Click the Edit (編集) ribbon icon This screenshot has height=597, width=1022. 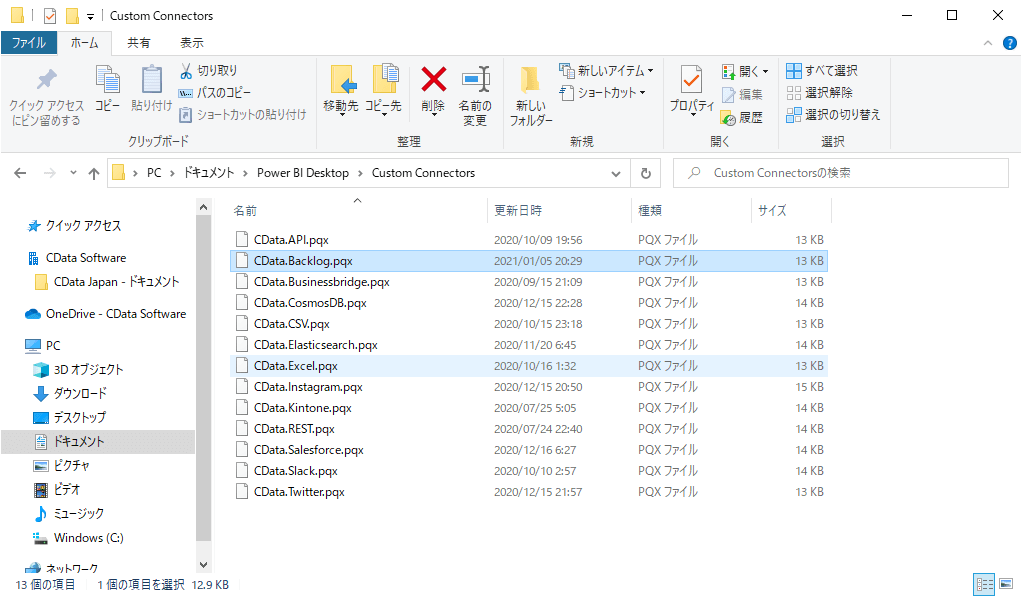pyautogui.click(x=729, y=95)
